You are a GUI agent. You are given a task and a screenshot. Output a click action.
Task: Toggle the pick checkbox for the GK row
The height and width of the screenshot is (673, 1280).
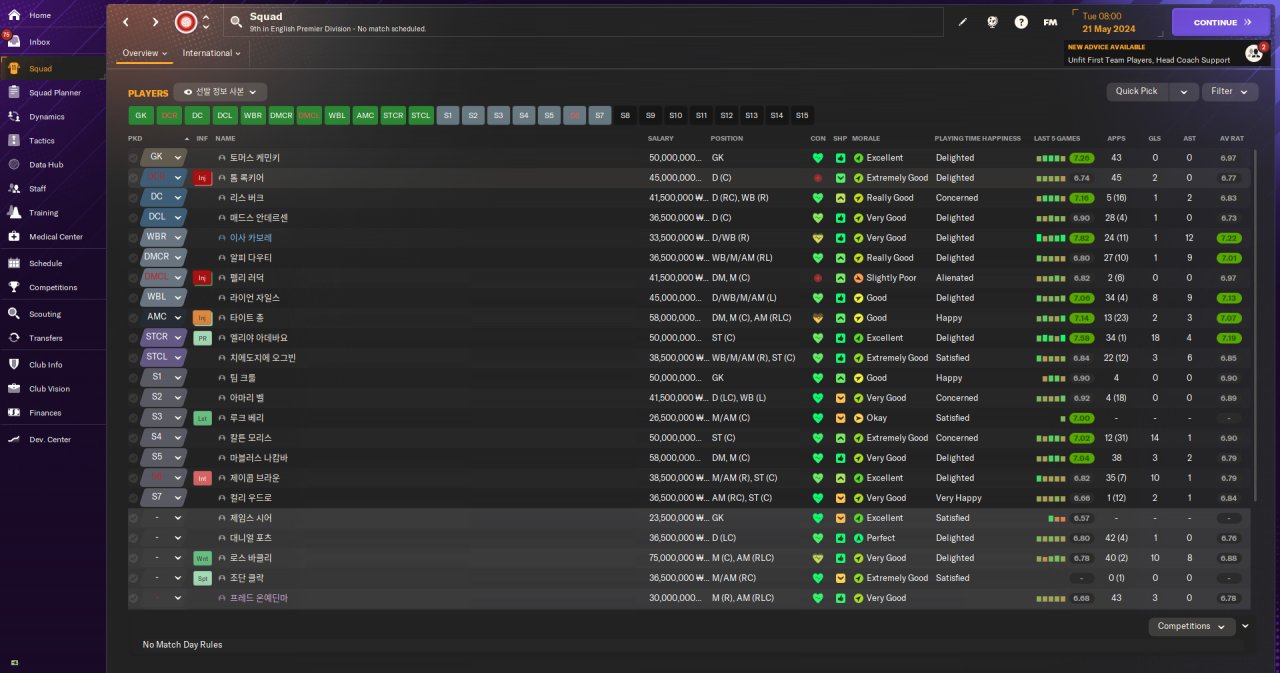click(134, 158)
